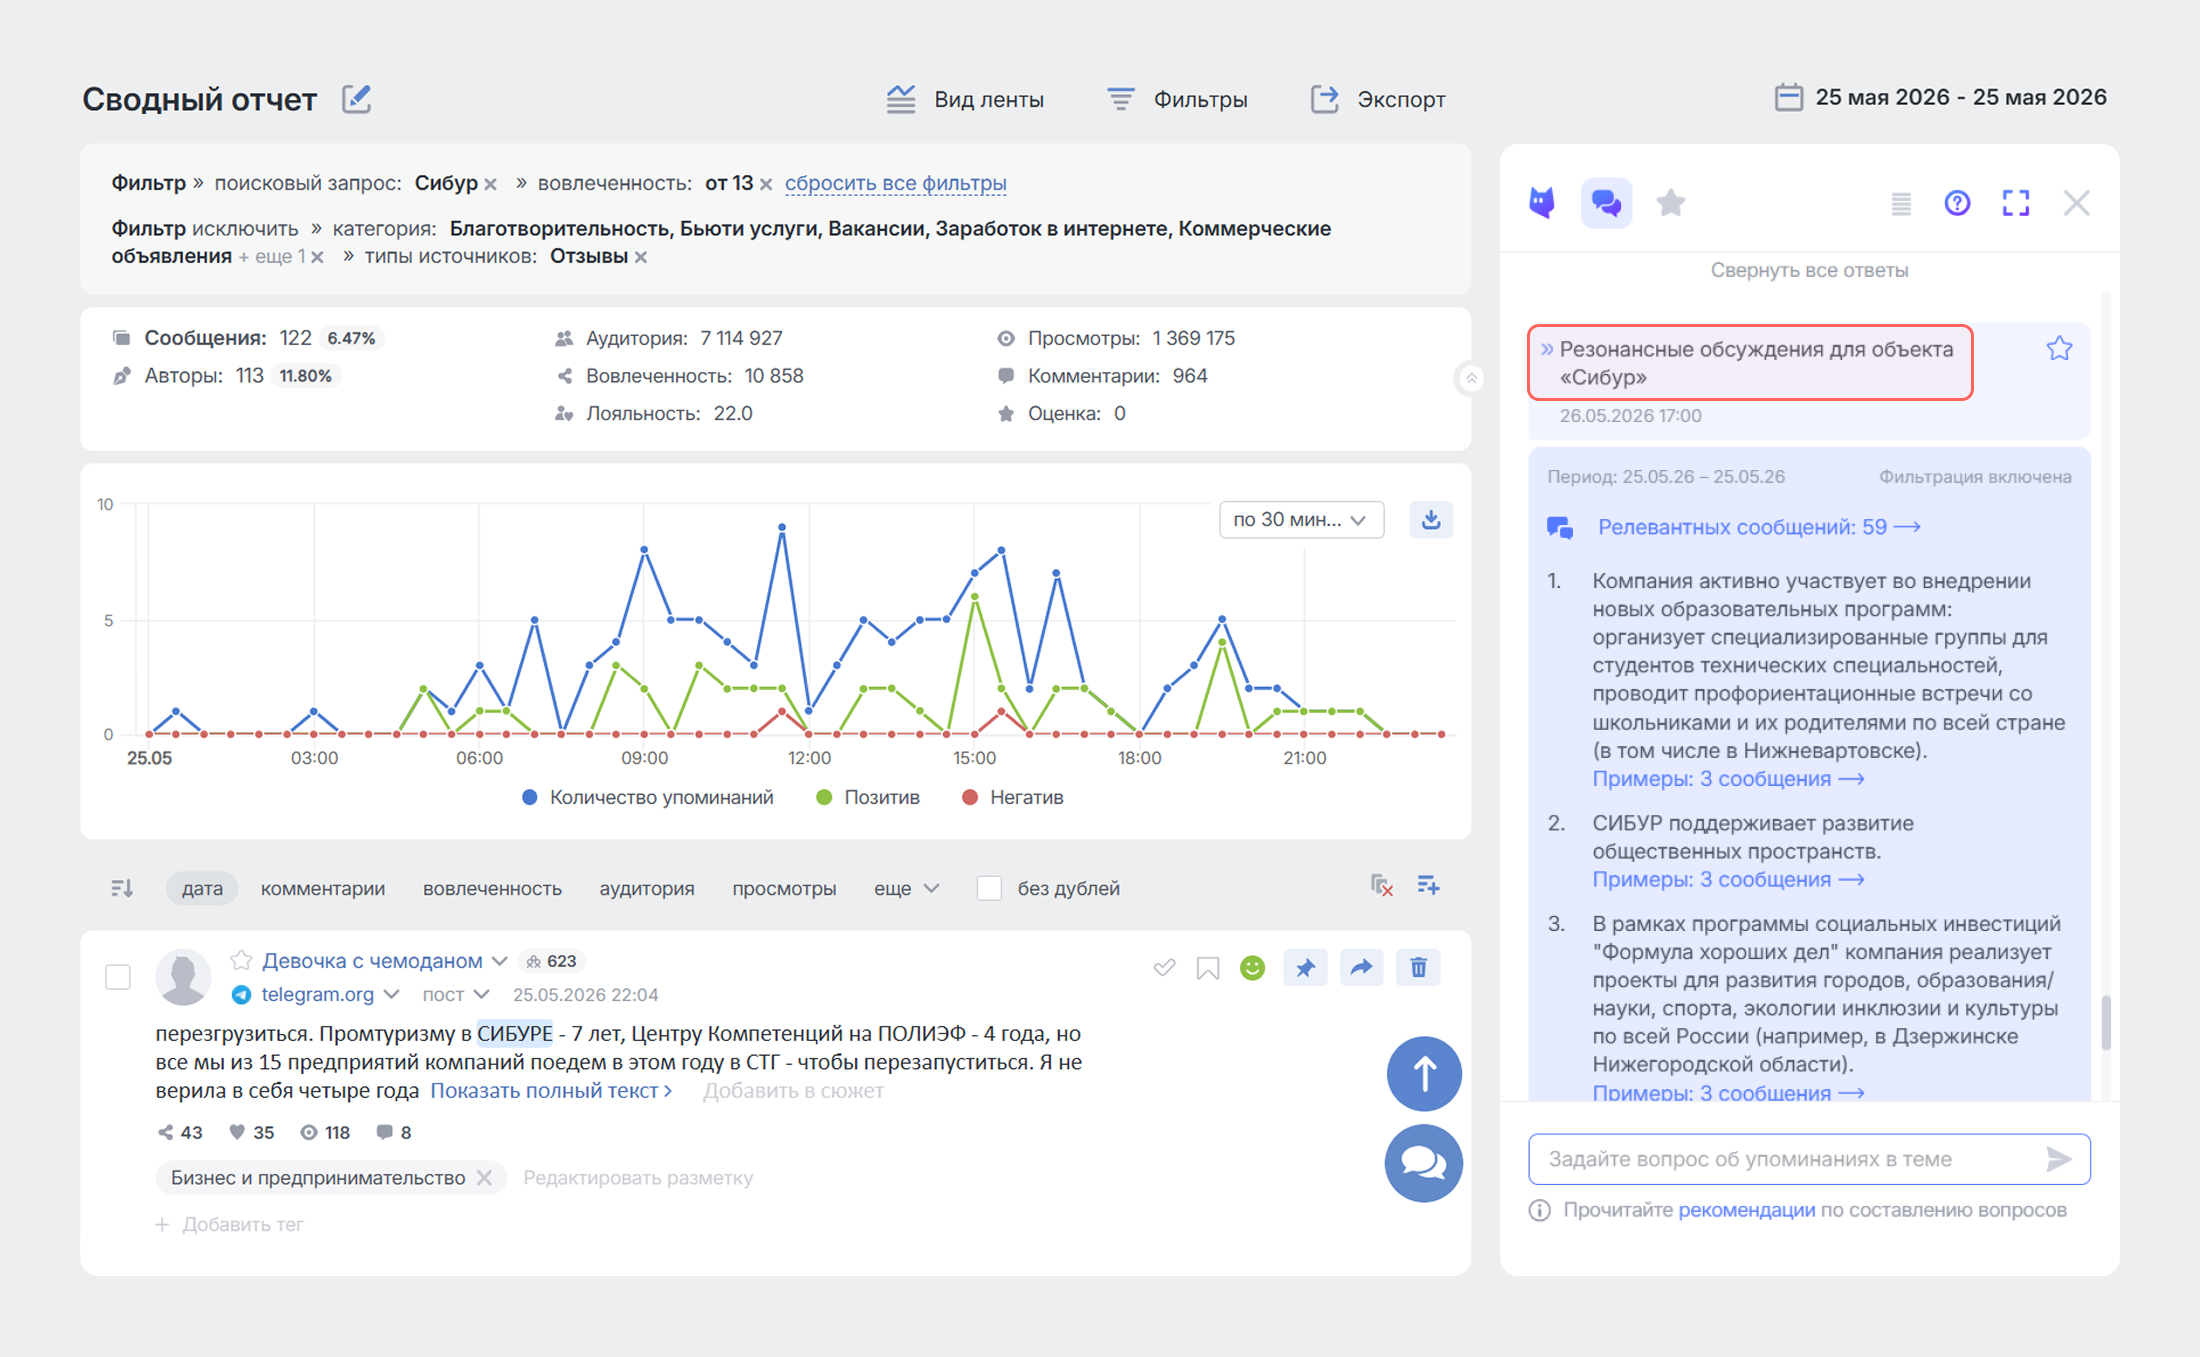Expand the telegram.org source dropdown
2200x1357 pixels.
391,995
